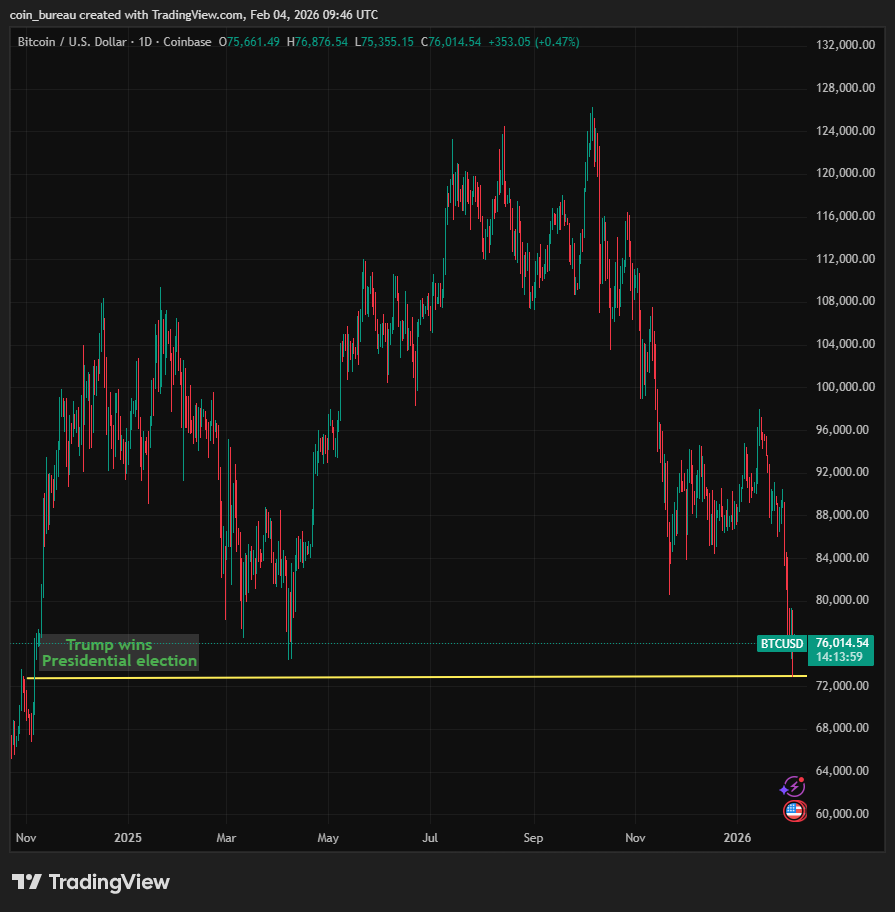Click the 96,000.00 price axis label
This screenshot has width=895, height=912.
pyautogui.click(x=842, y=429)
